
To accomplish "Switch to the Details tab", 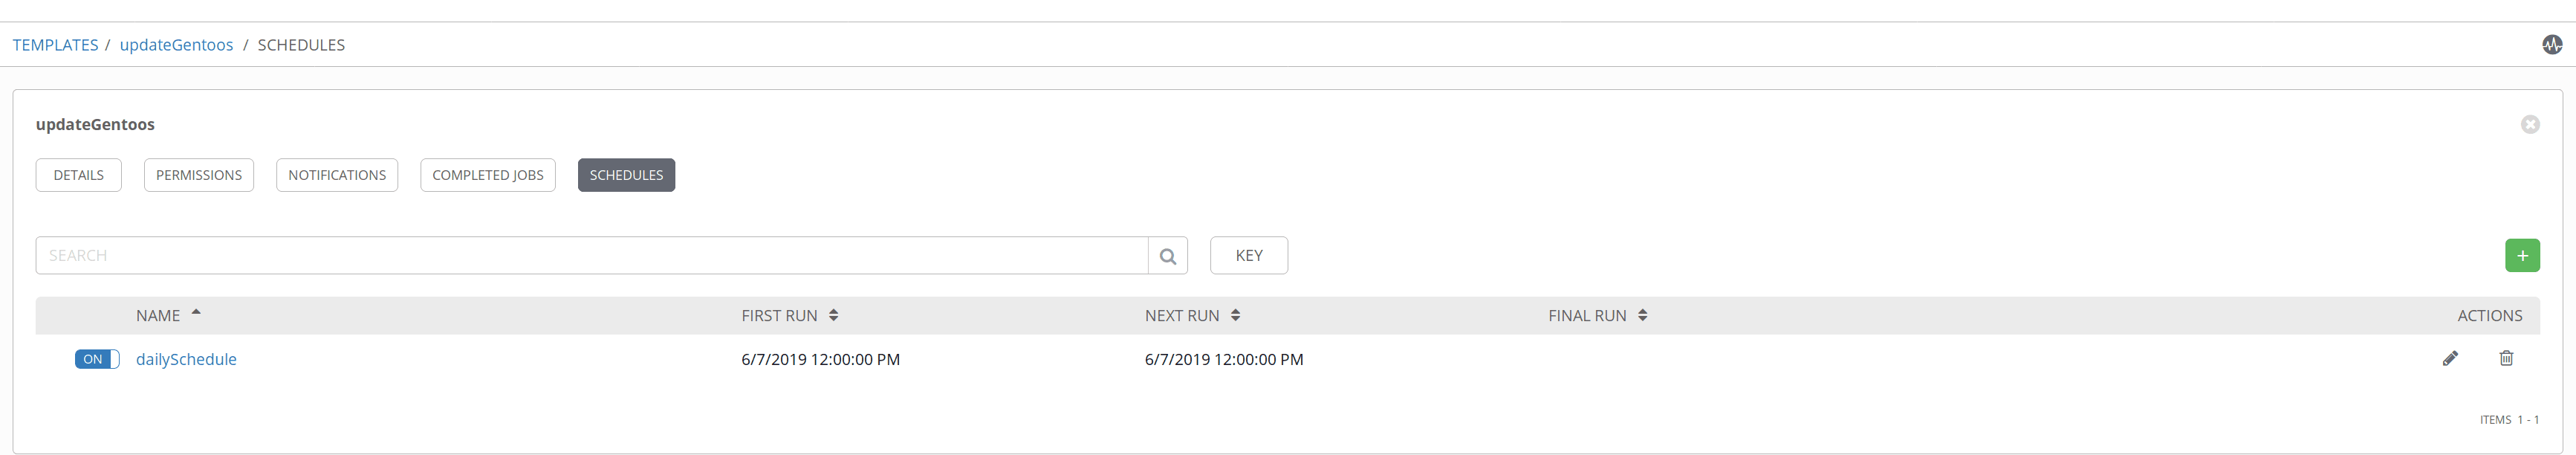I will [78, 176].
